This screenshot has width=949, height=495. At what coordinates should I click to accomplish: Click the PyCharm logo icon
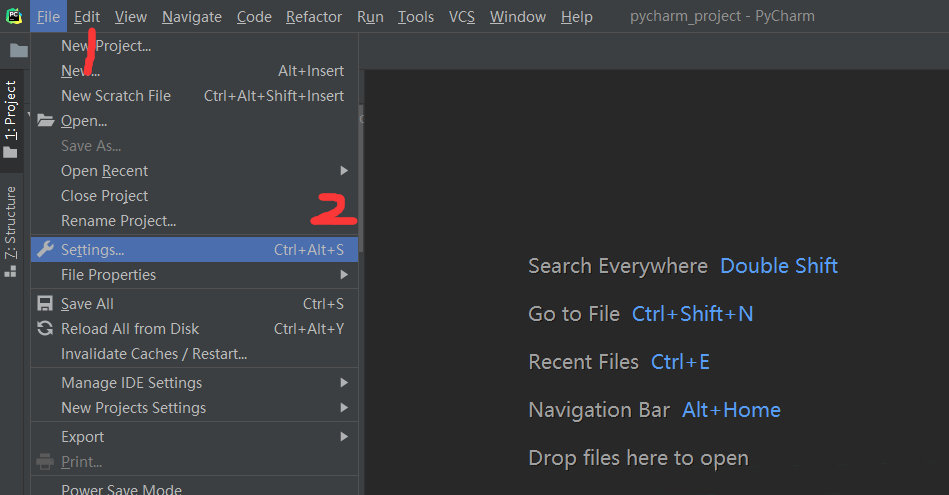click(14, 16)
